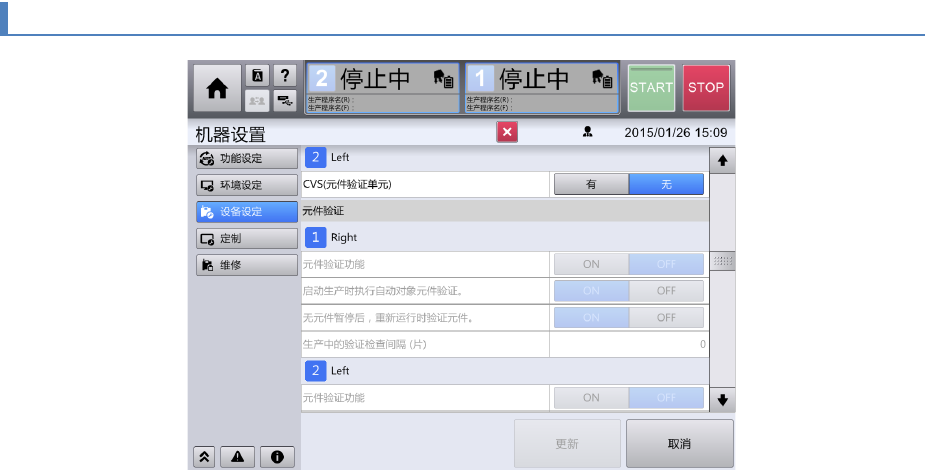Click the scroll down arrow
This screenshot has width=925, height=471.
click(722, 400)
